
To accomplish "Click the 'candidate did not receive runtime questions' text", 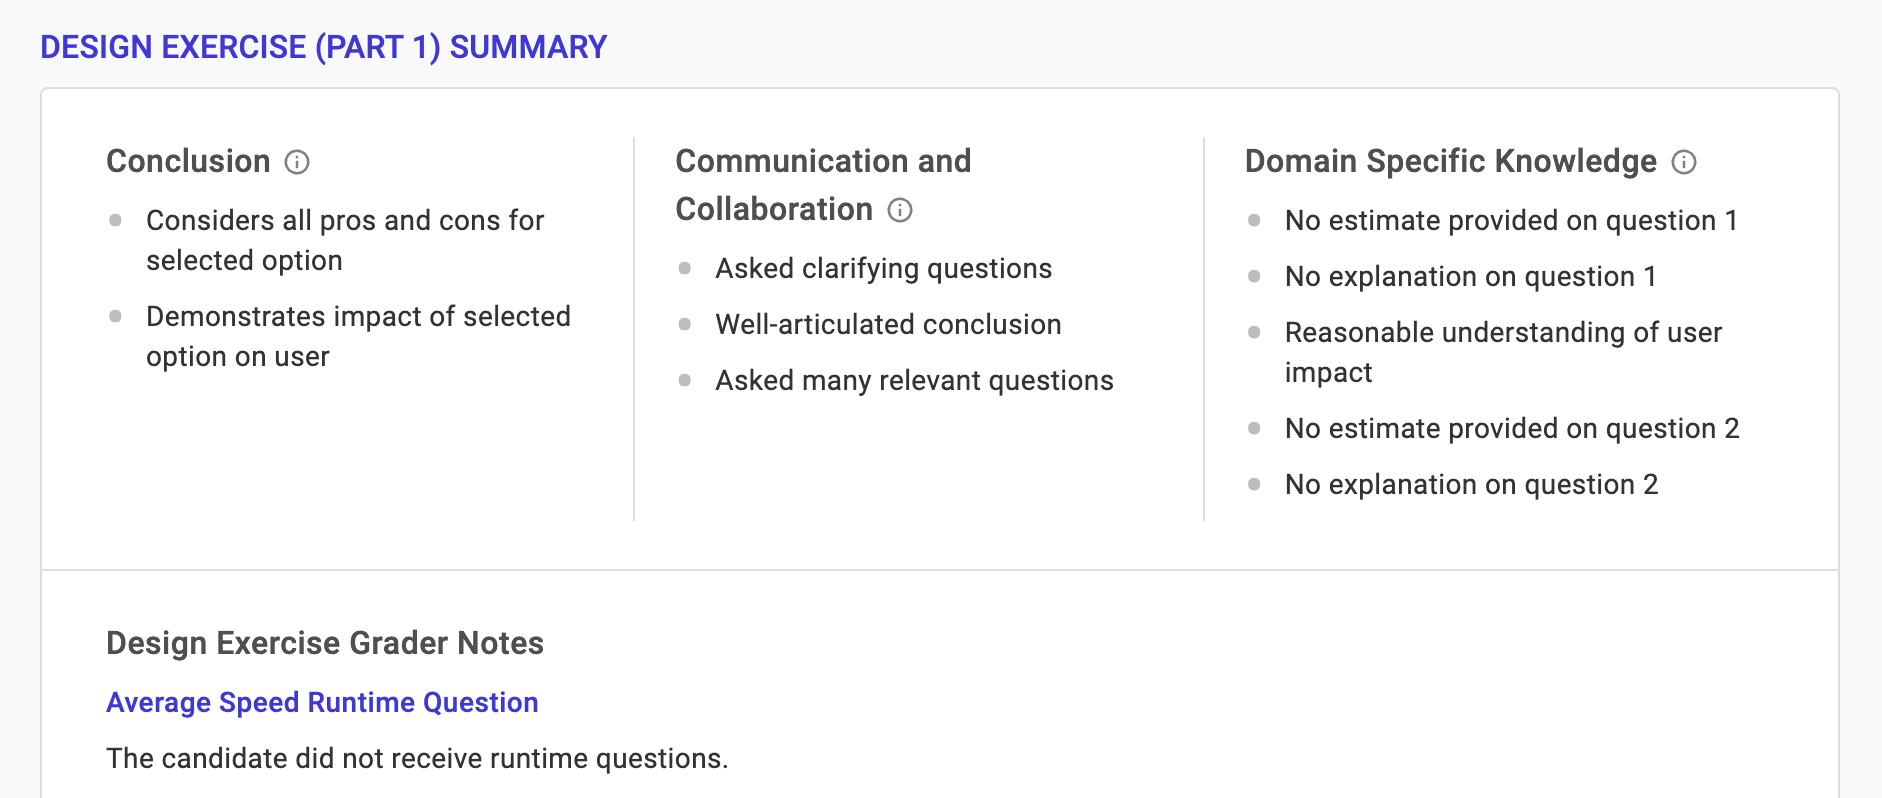I will [417, 759].
